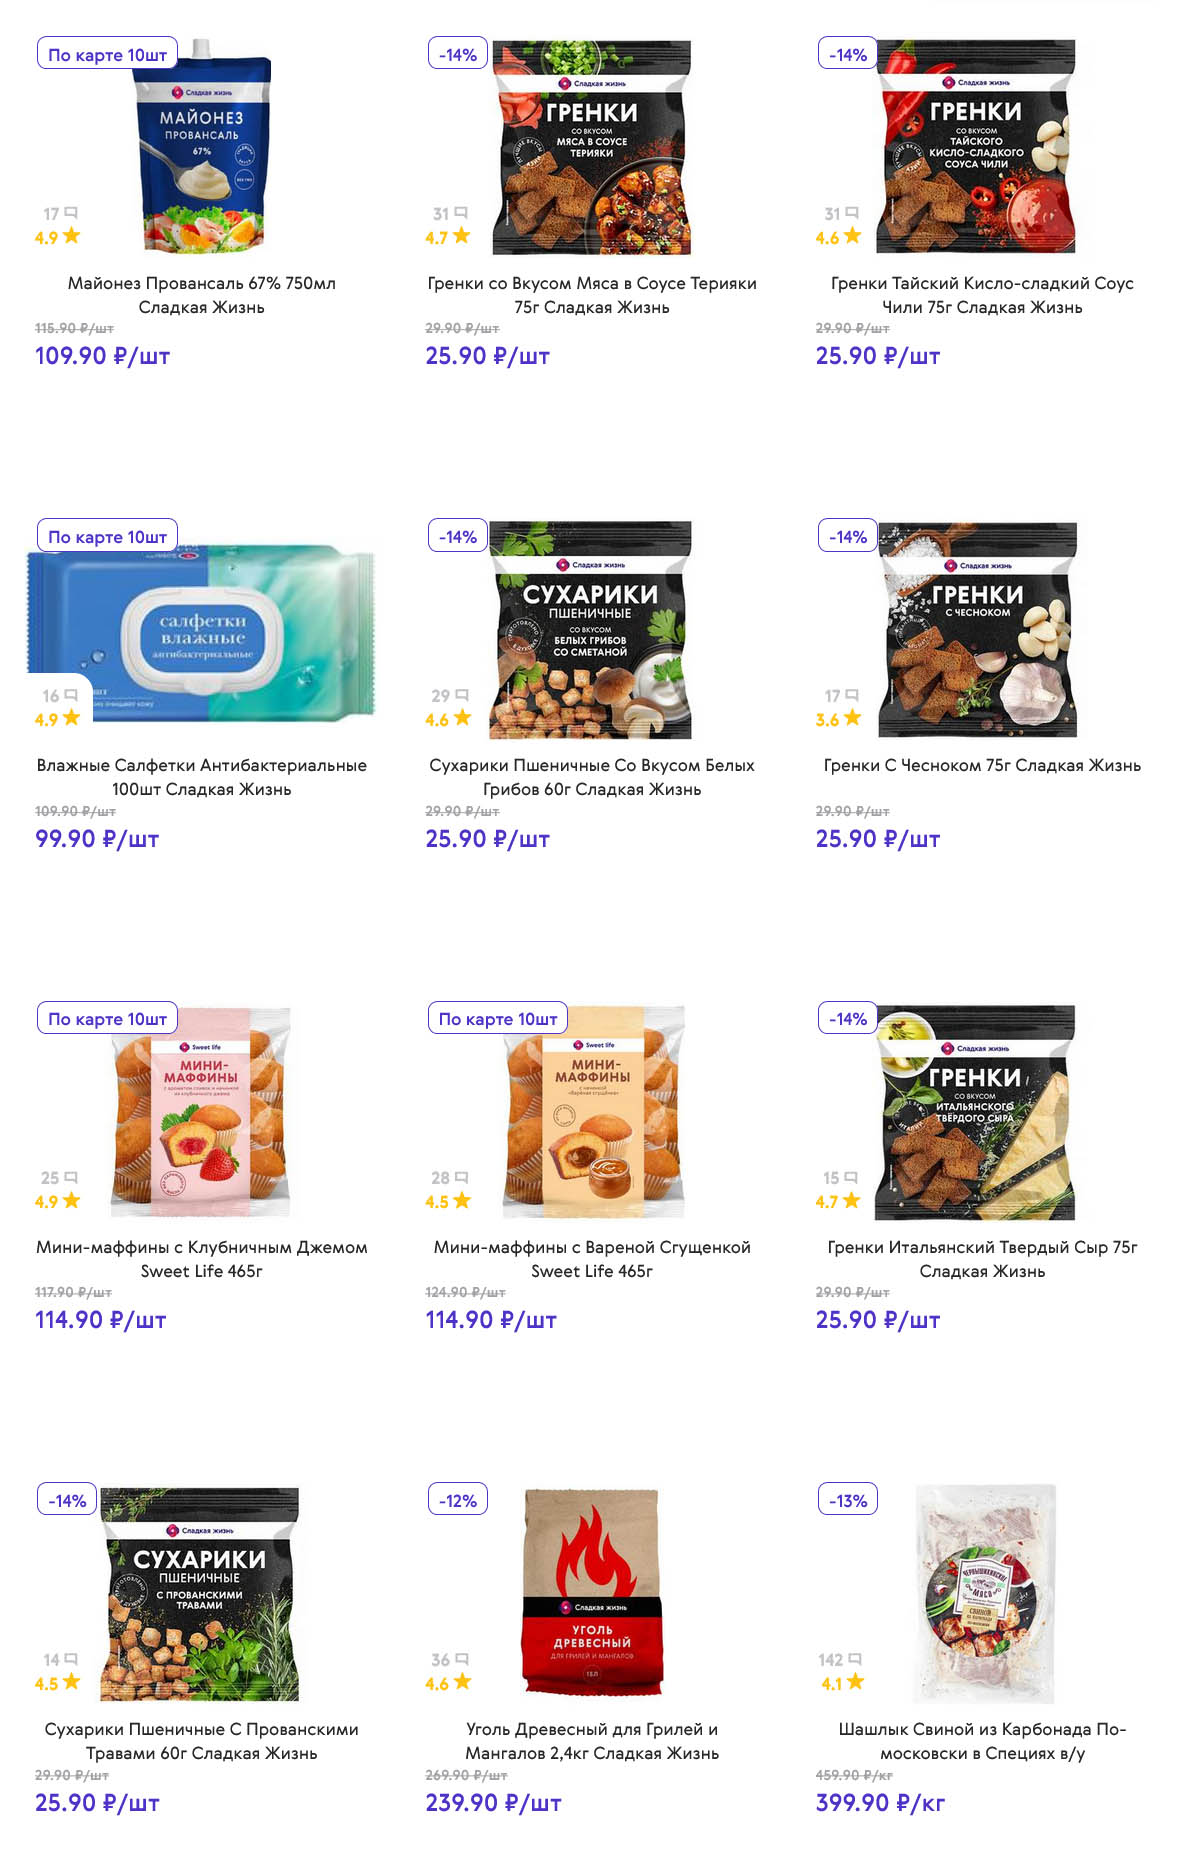Click the review icon on charcoal product
This screenshot has width=1177, height=1856.
point(461,1659)
